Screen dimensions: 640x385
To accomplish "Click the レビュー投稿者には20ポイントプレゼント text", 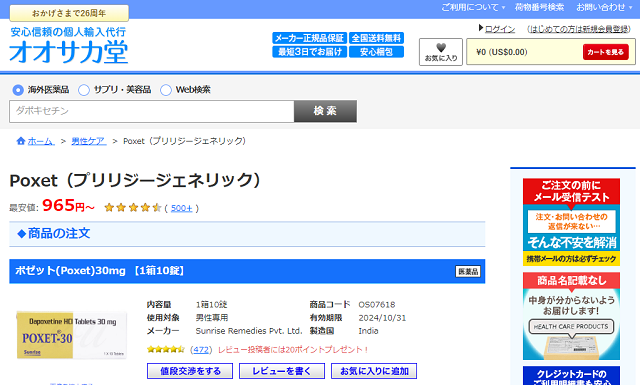I will (x=293, y=350).
